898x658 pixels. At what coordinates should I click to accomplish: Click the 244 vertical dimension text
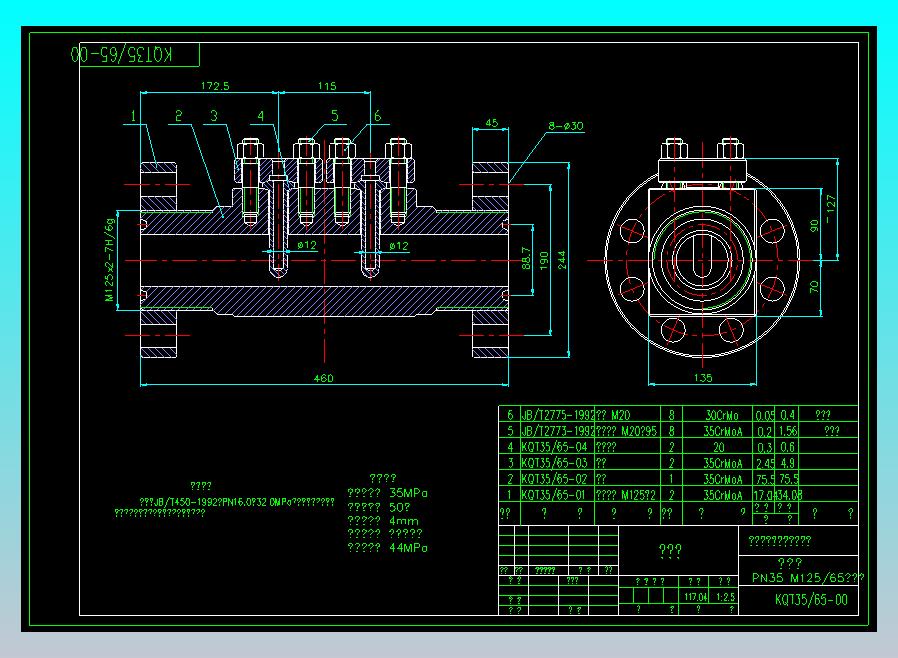tap(562, 258)
